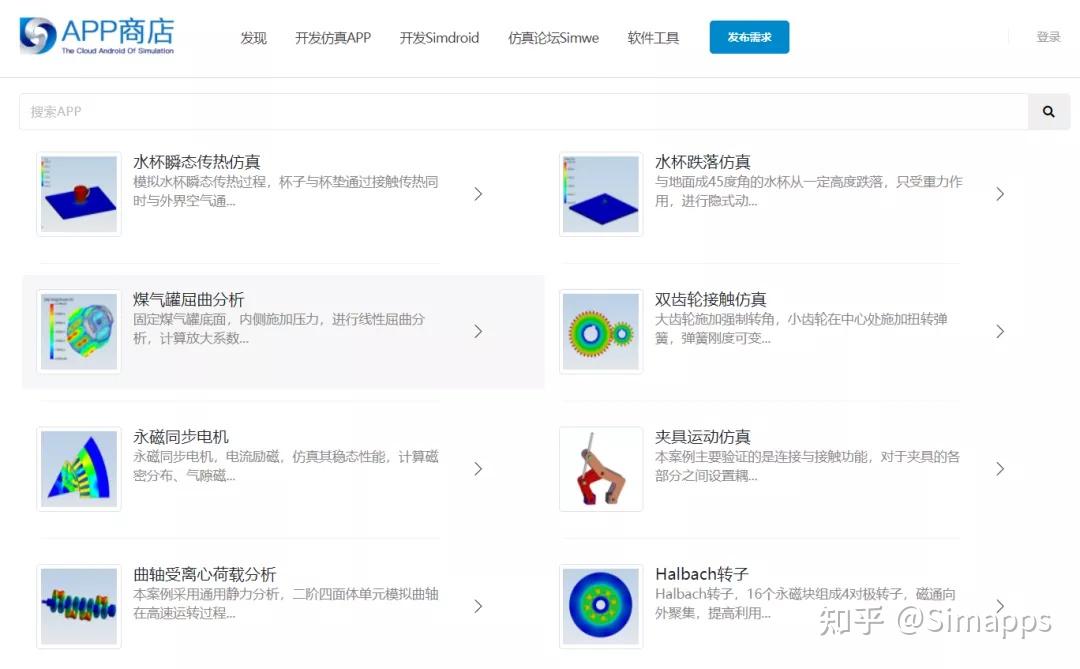Open the 开发Simdroid navigation entry
The height and width of the screenshot is (669, 1080).
point(439,37)
